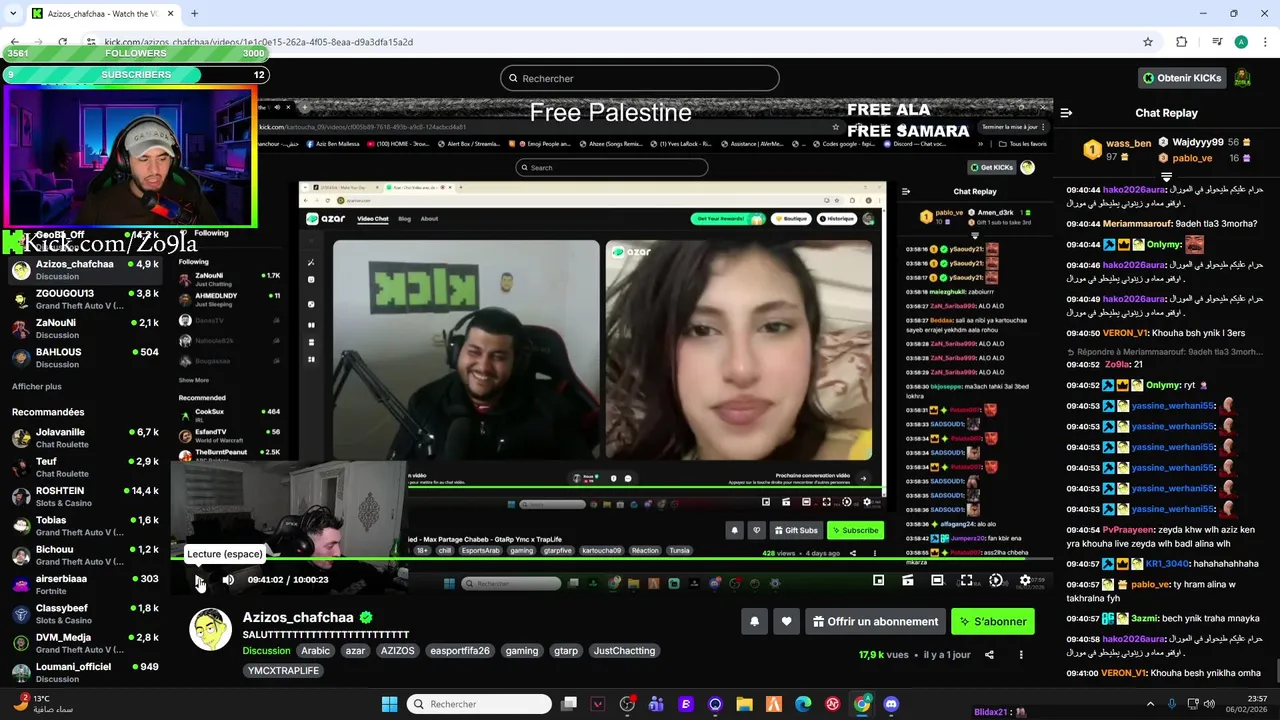Select the azar tag
Viewport: 1280px width, 720px height.
click(x=355, y=651)
